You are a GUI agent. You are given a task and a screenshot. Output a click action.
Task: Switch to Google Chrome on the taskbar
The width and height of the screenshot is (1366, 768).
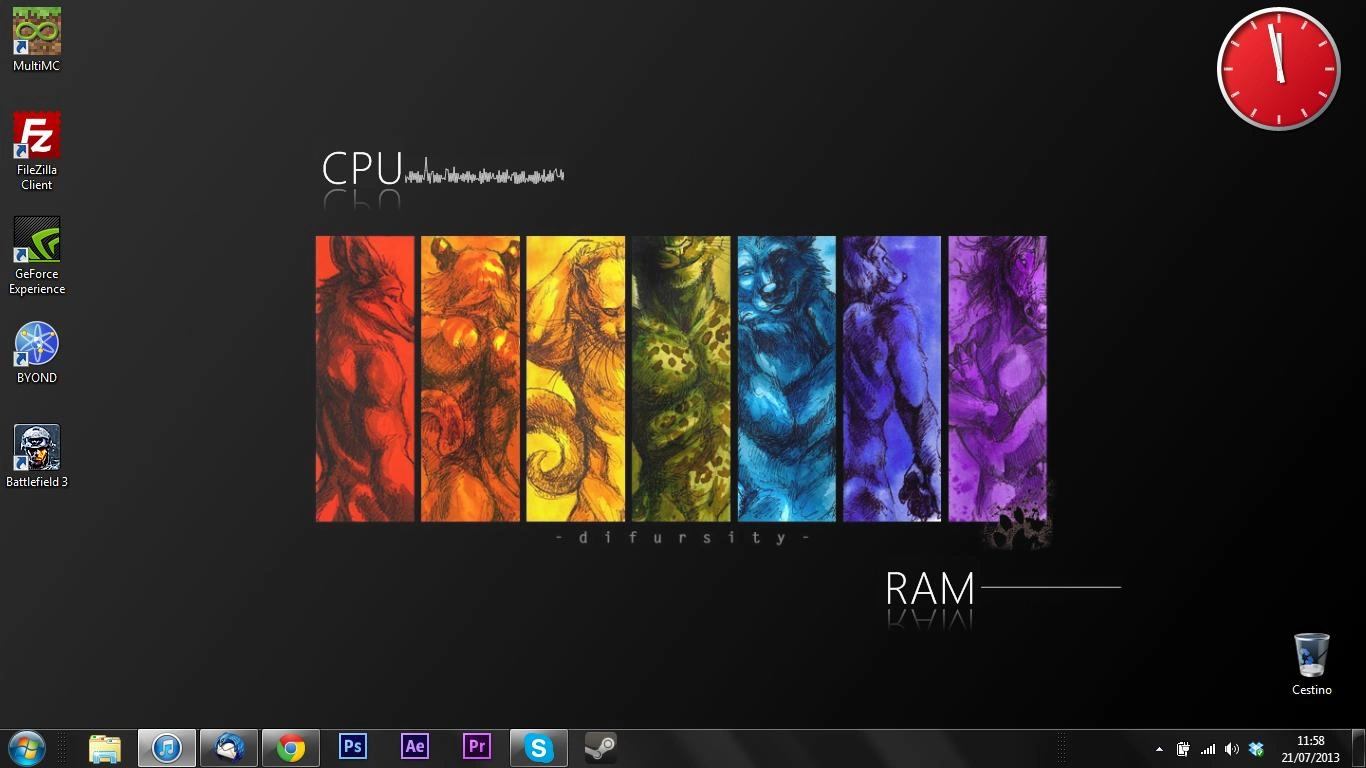pos(291,748)
